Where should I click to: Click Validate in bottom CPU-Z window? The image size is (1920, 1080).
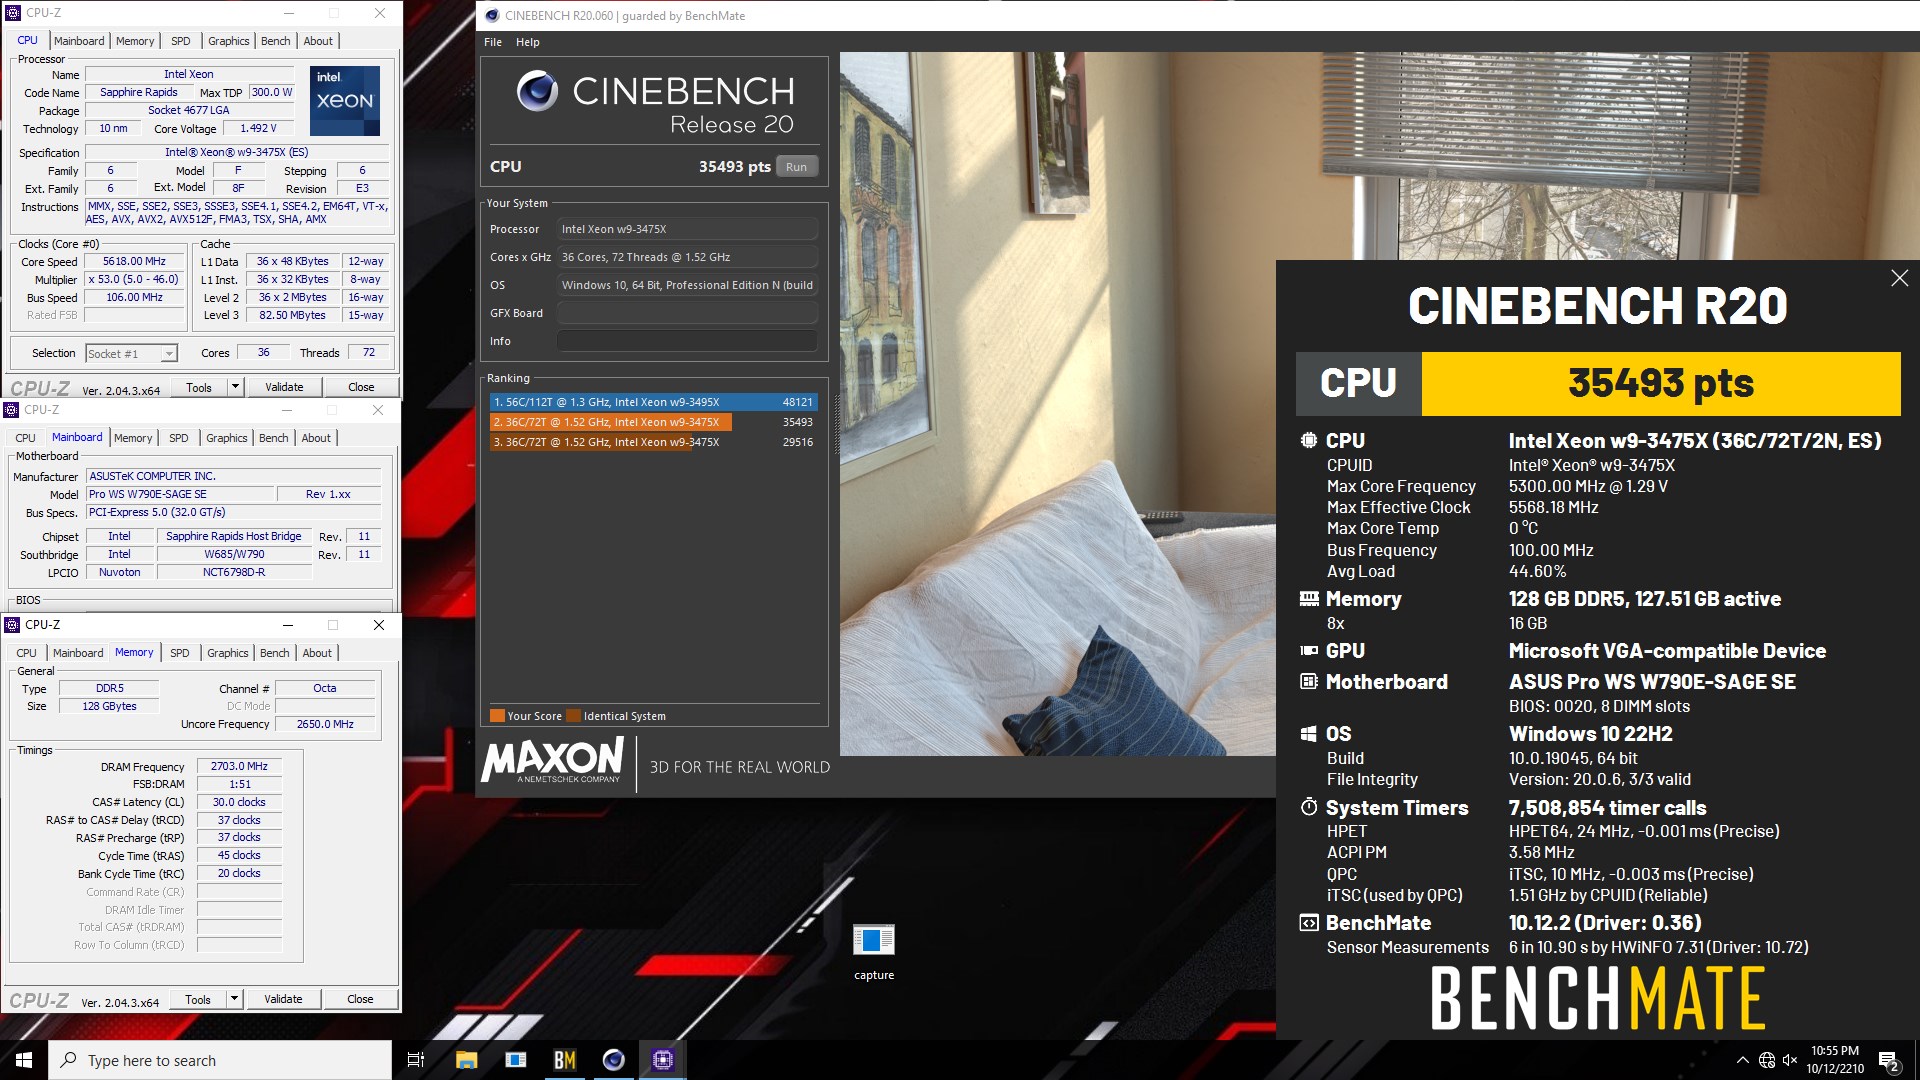click(x=283, y=999)
